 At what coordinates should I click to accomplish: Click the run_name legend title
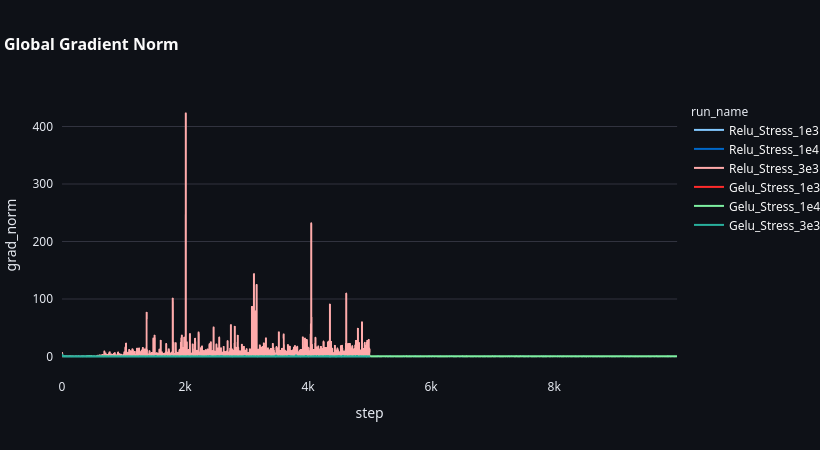[x=719, y=111]
